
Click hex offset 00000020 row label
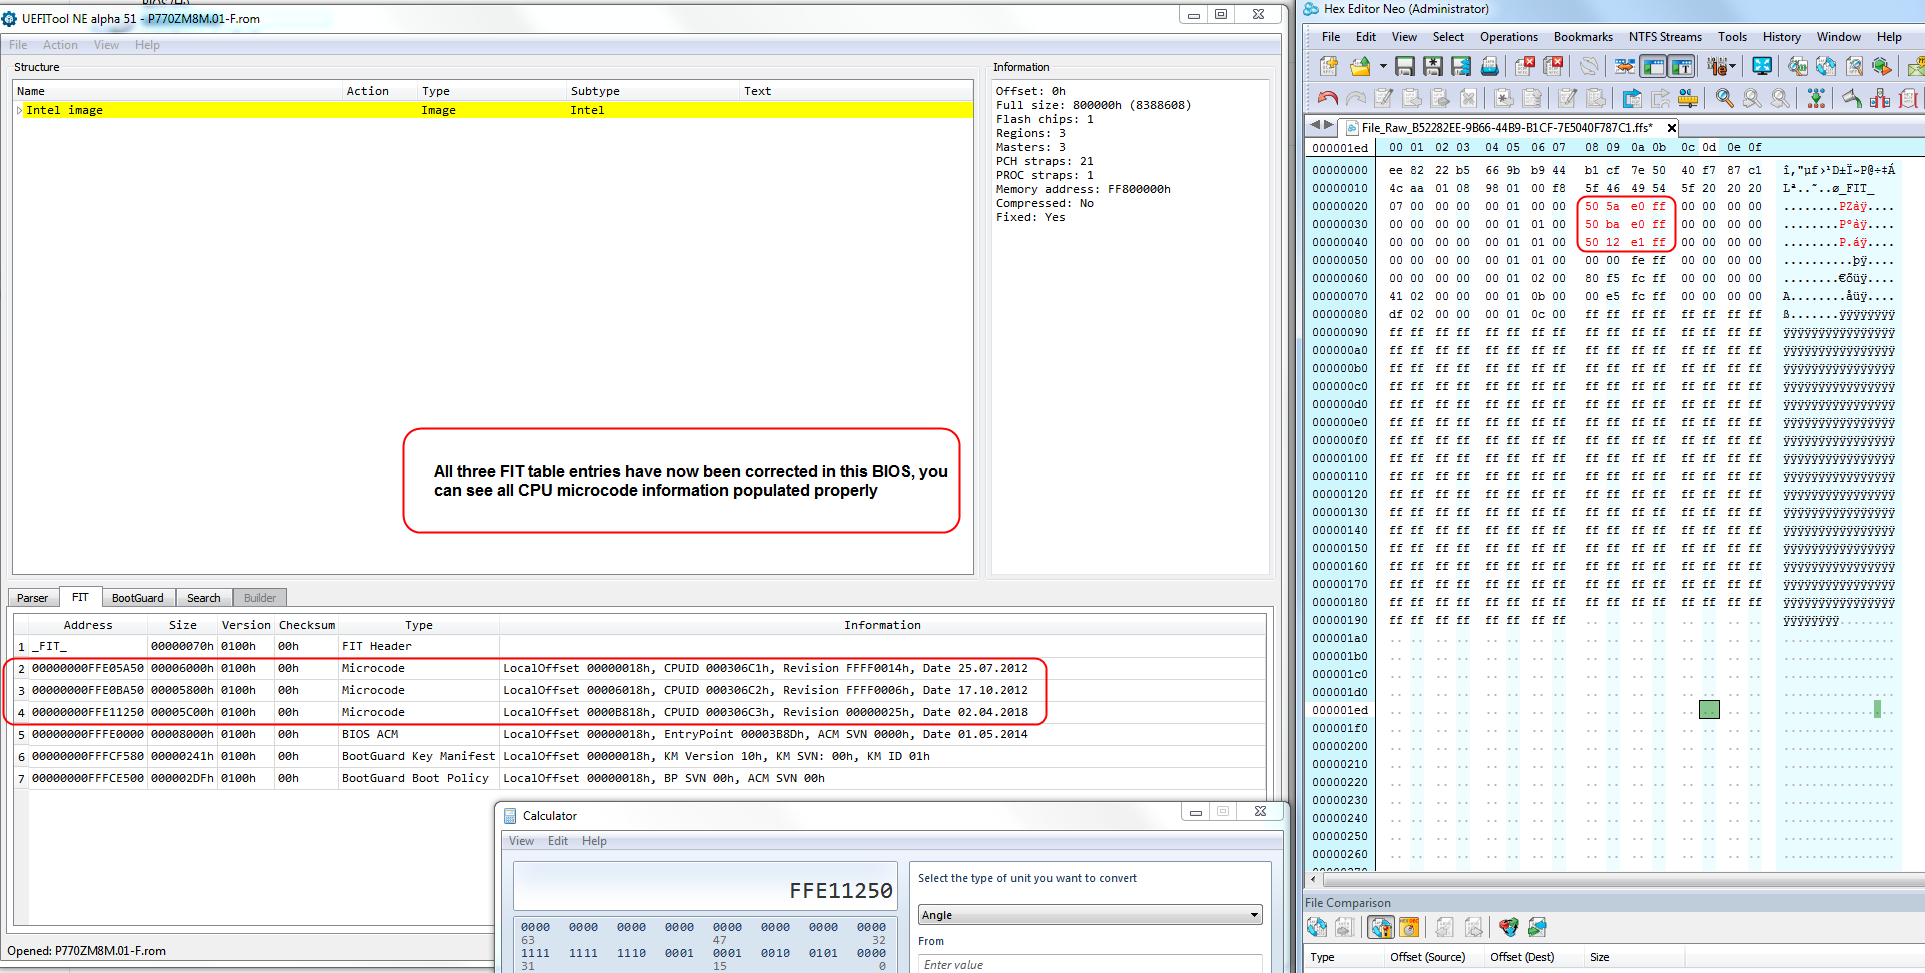[x=1339, y=206]
